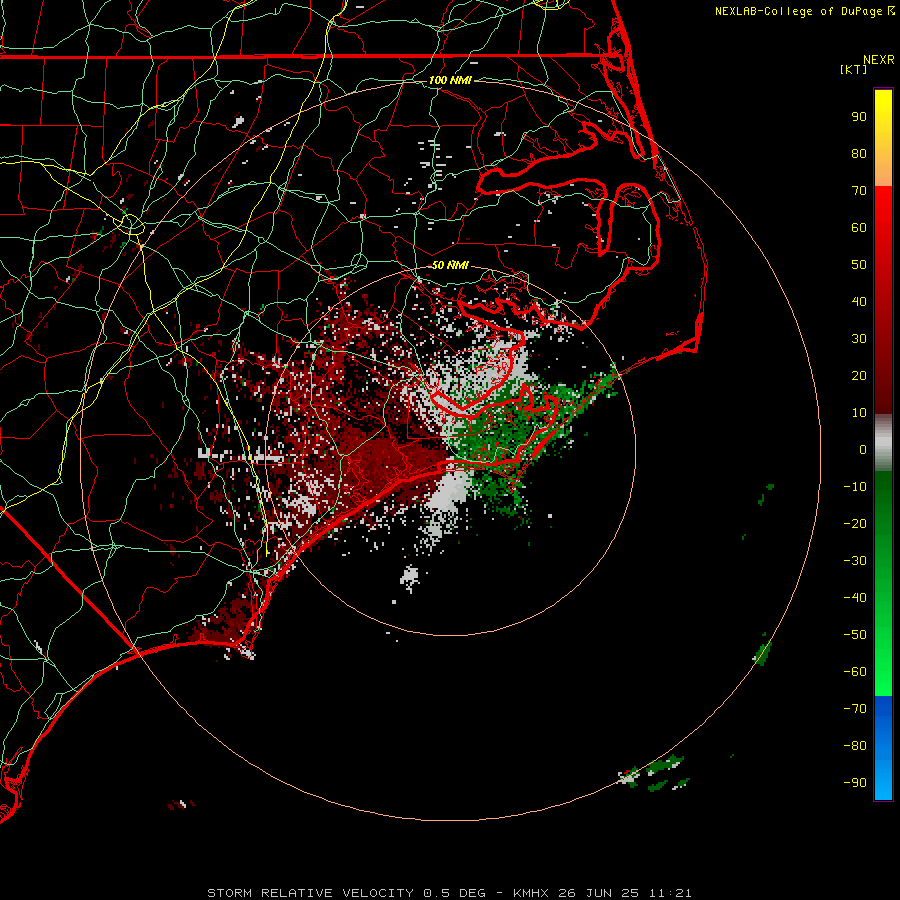Click the -90 value on velocity scale

pos(855,783)
